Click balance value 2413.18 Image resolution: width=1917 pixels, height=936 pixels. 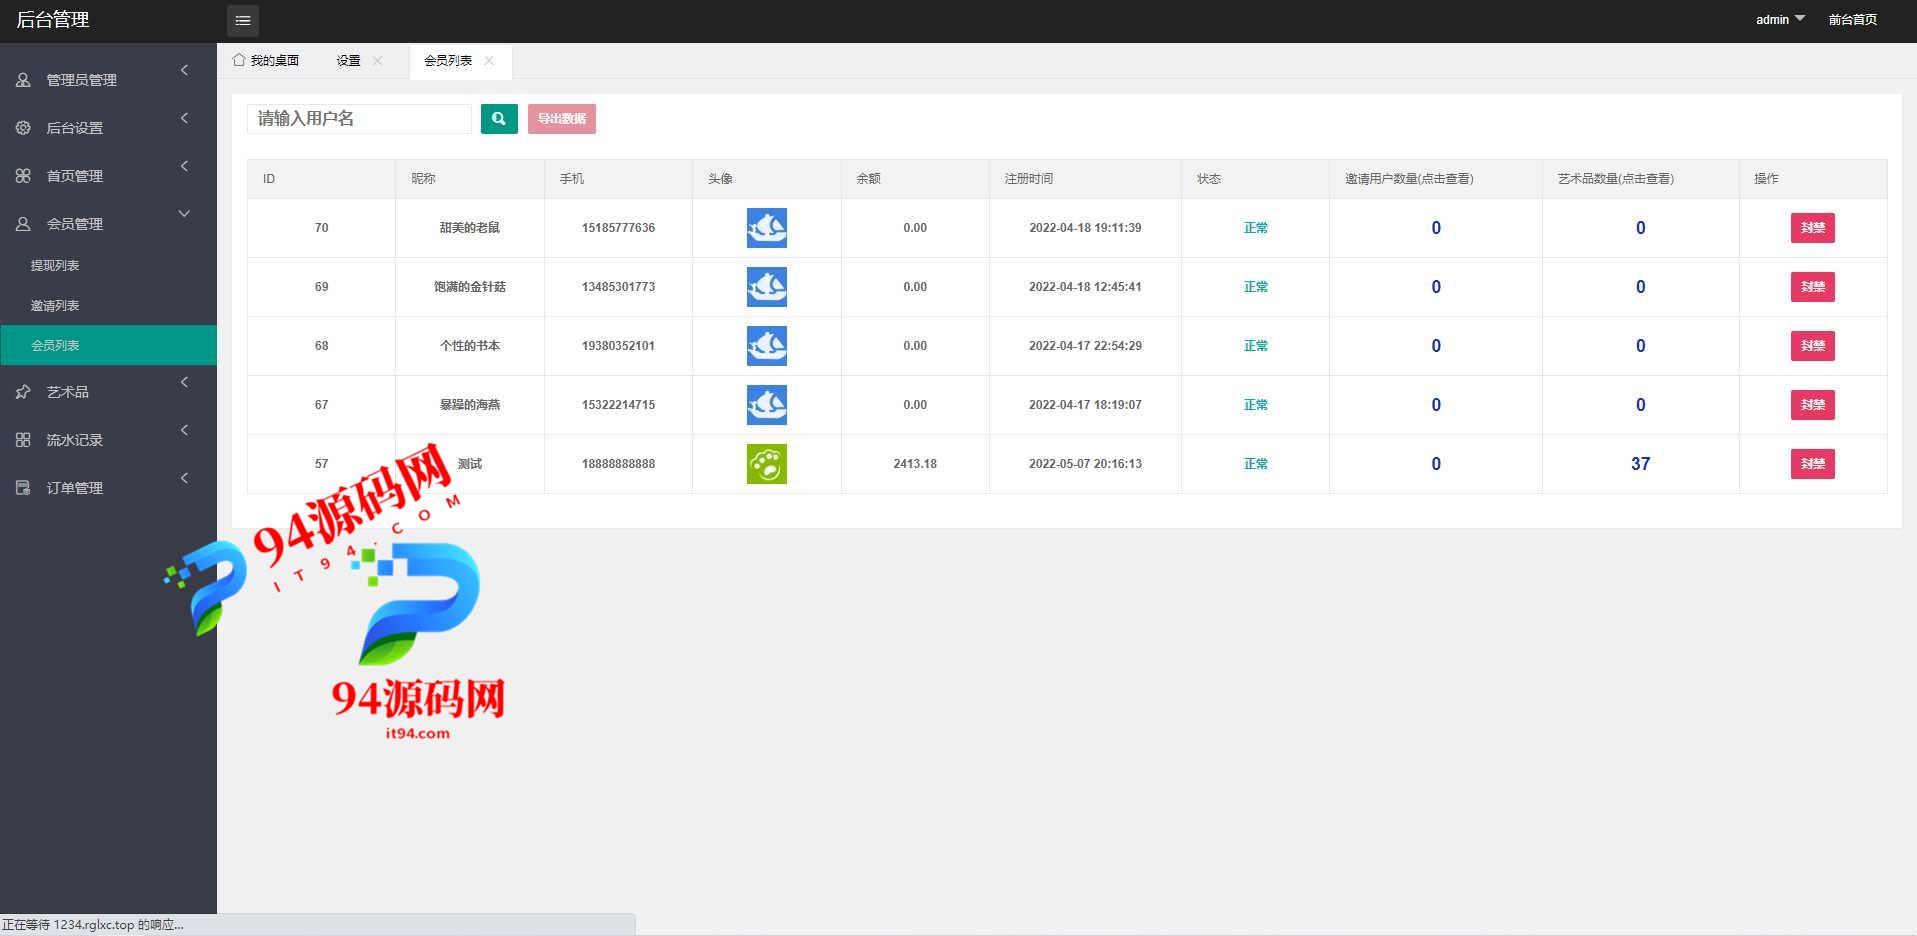click(x=915, y=464)
